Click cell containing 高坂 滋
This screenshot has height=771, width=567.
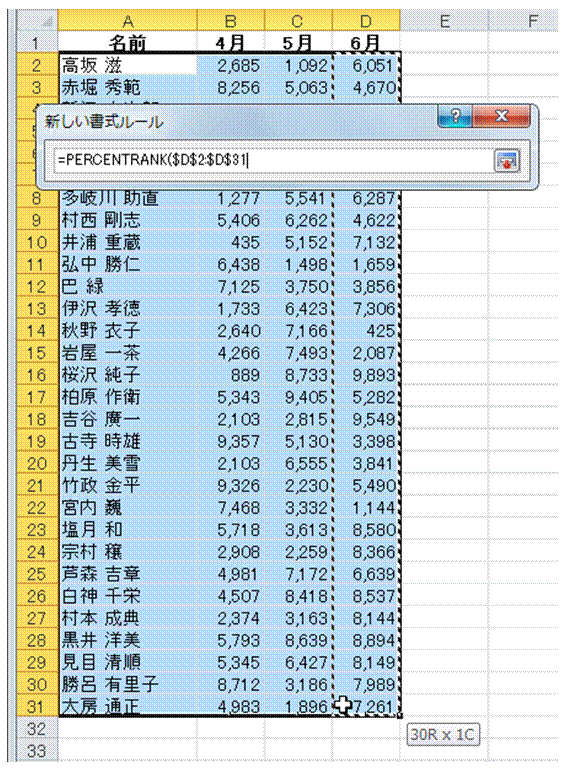127,65
